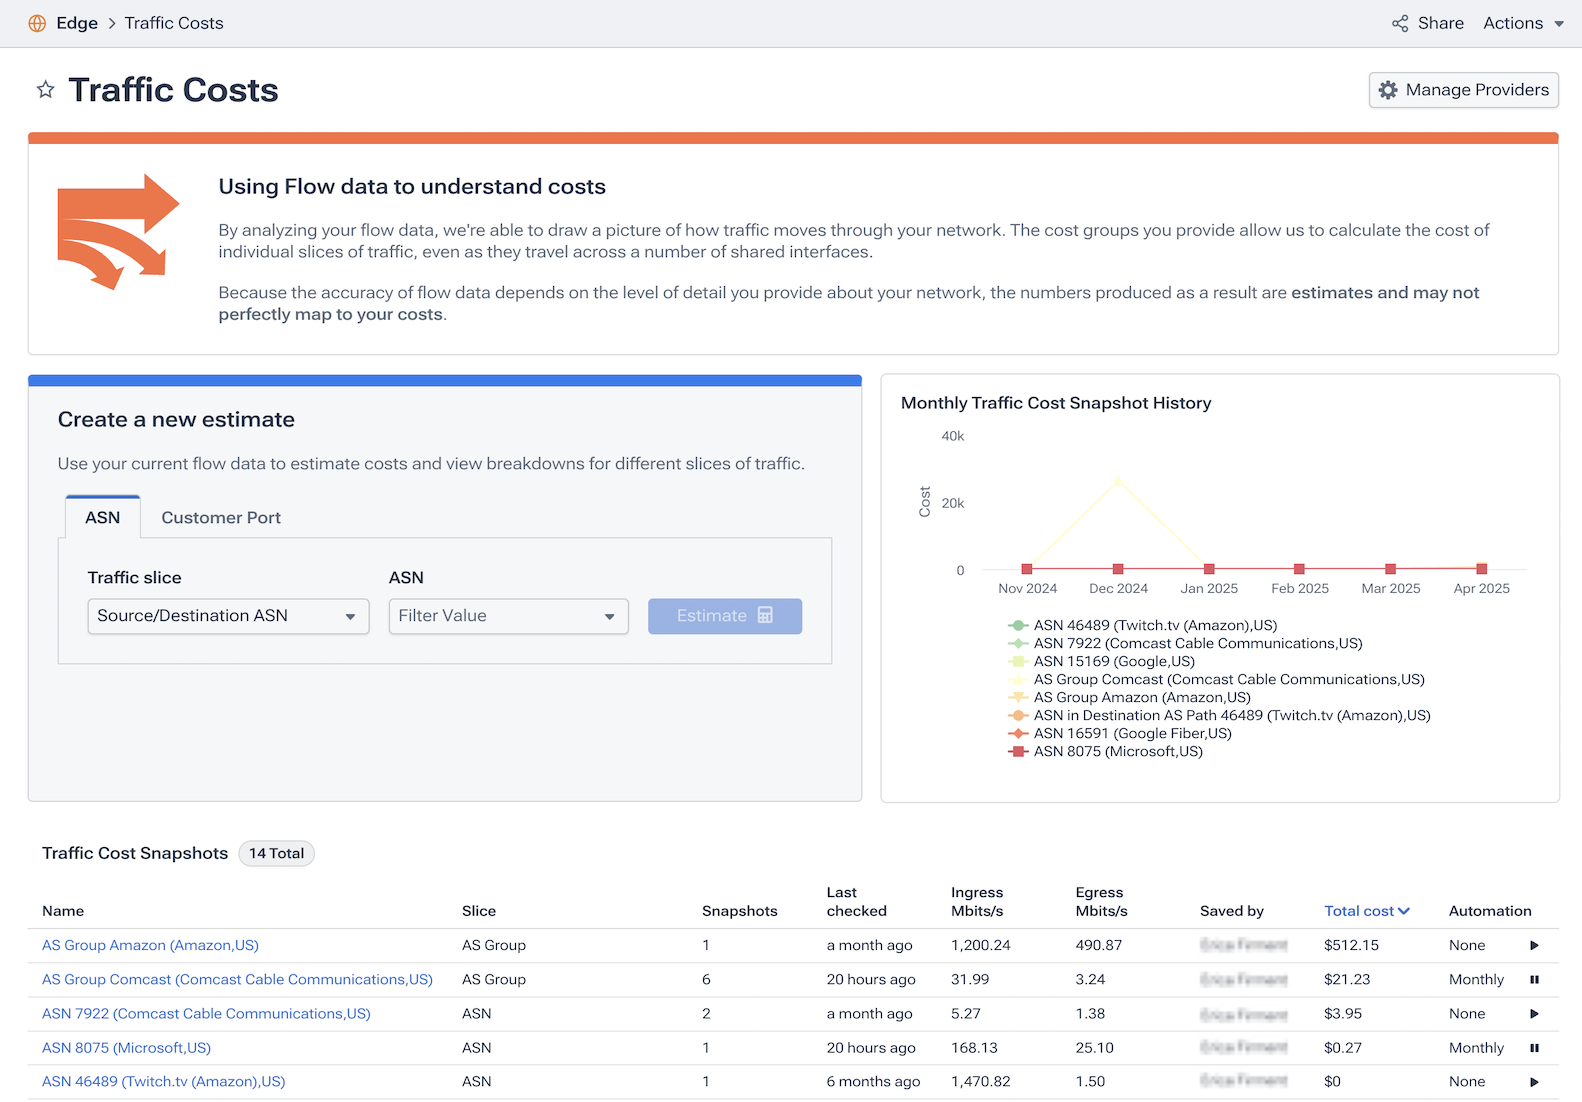Click the $512.15 total cost cell

[x=1351, y=945]
